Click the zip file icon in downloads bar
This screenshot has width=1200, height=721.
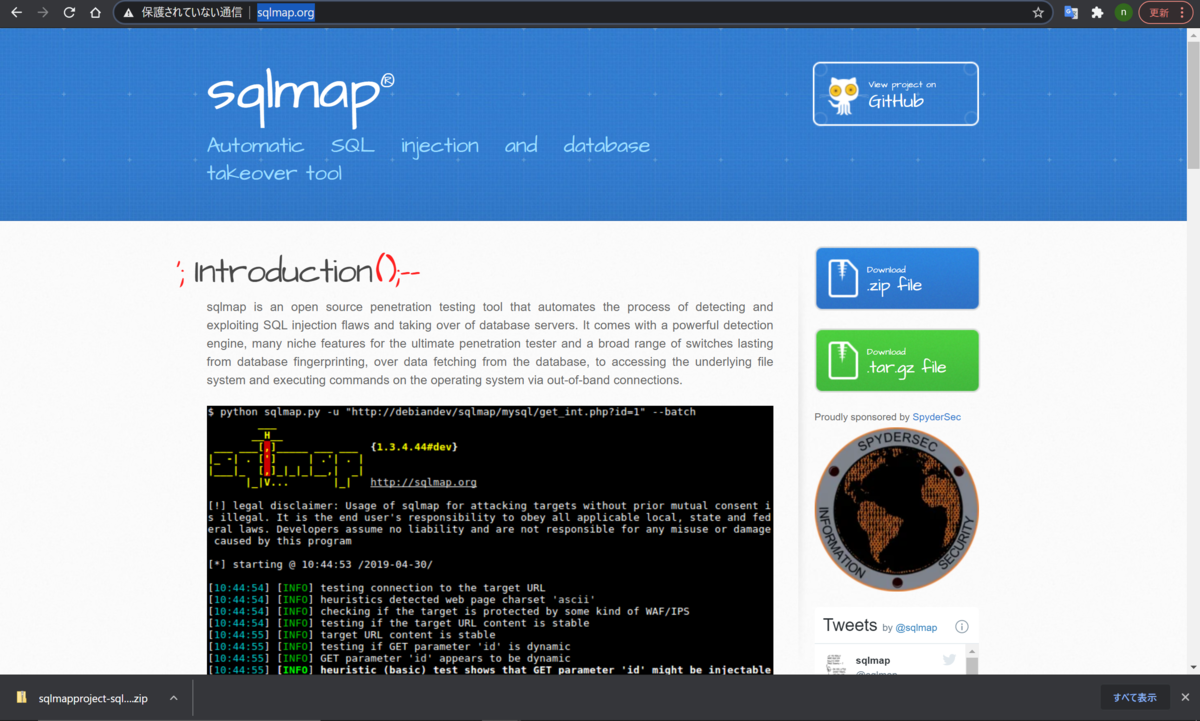tap(22, 698)
